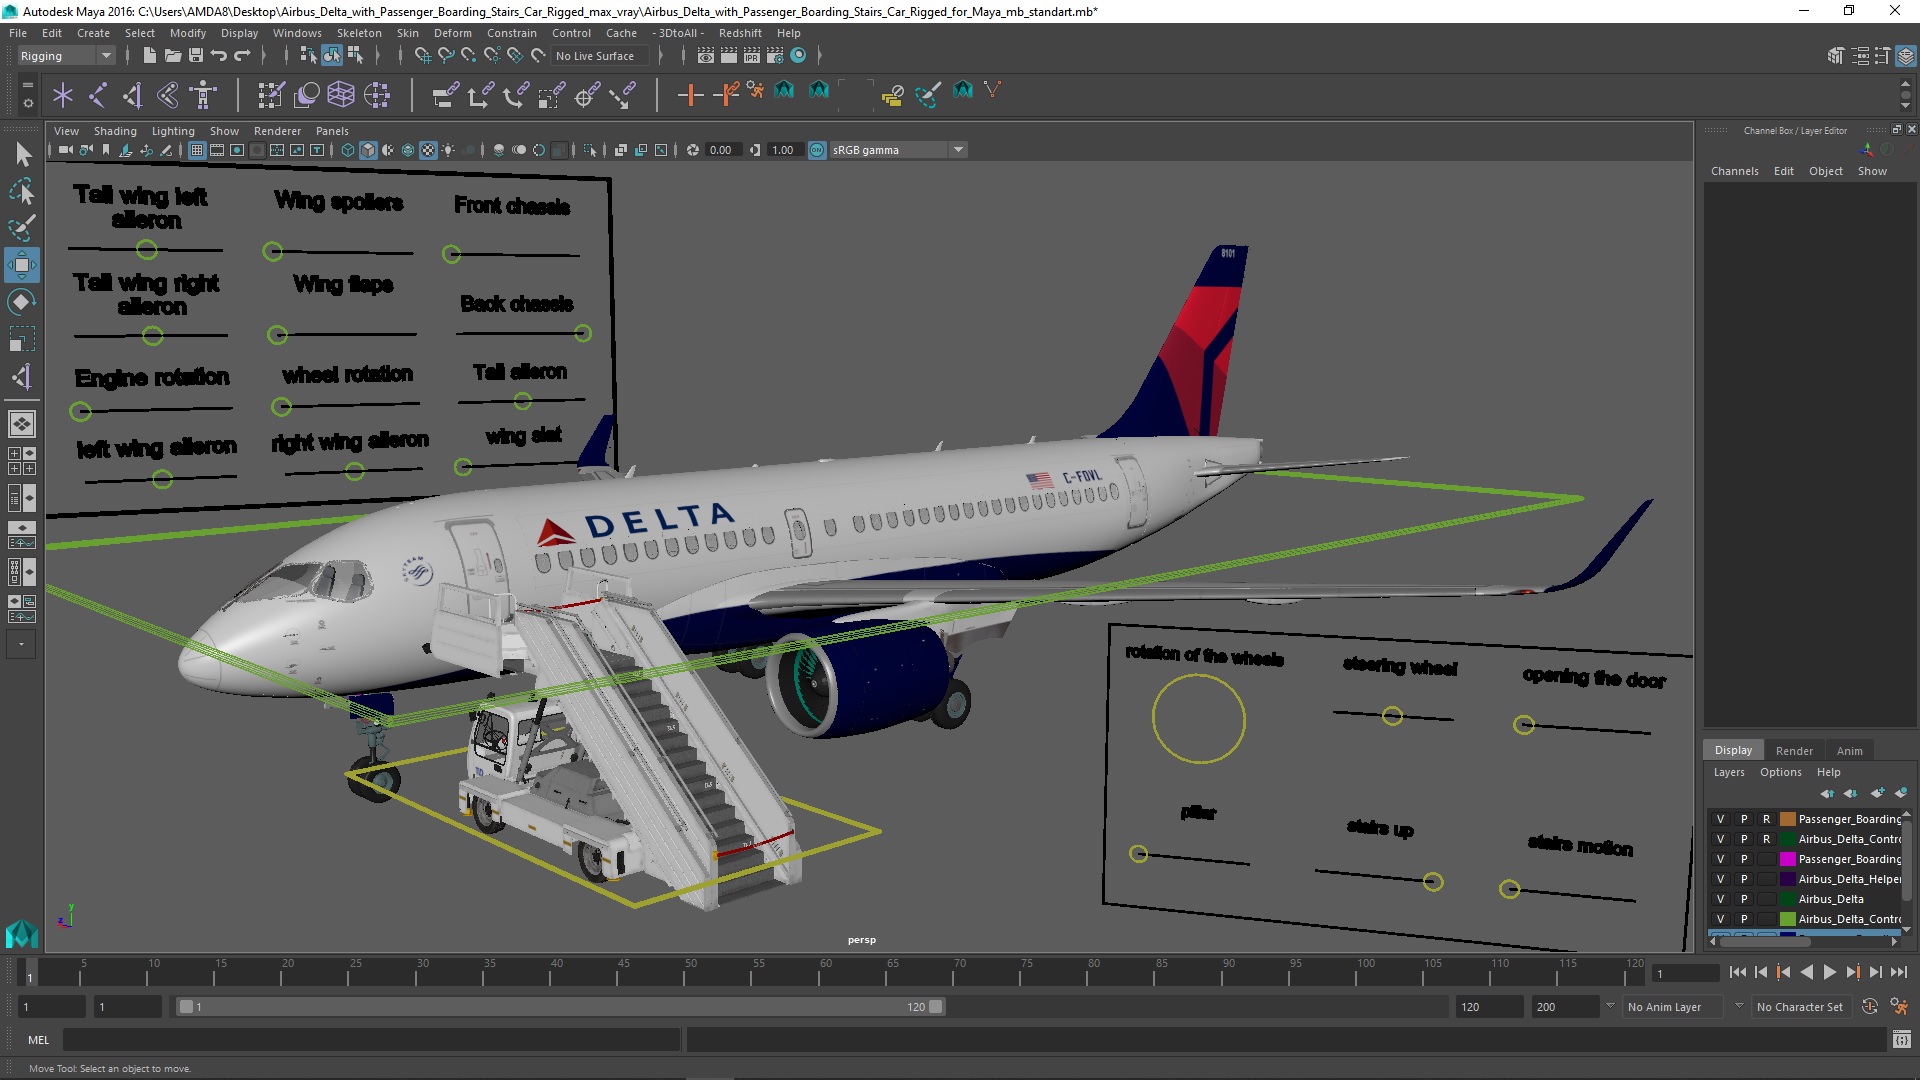Screen dimensions: 1920x1080
Task: Click the magenta Passenger_Boarding layer color swatch
Action: 1787,859
